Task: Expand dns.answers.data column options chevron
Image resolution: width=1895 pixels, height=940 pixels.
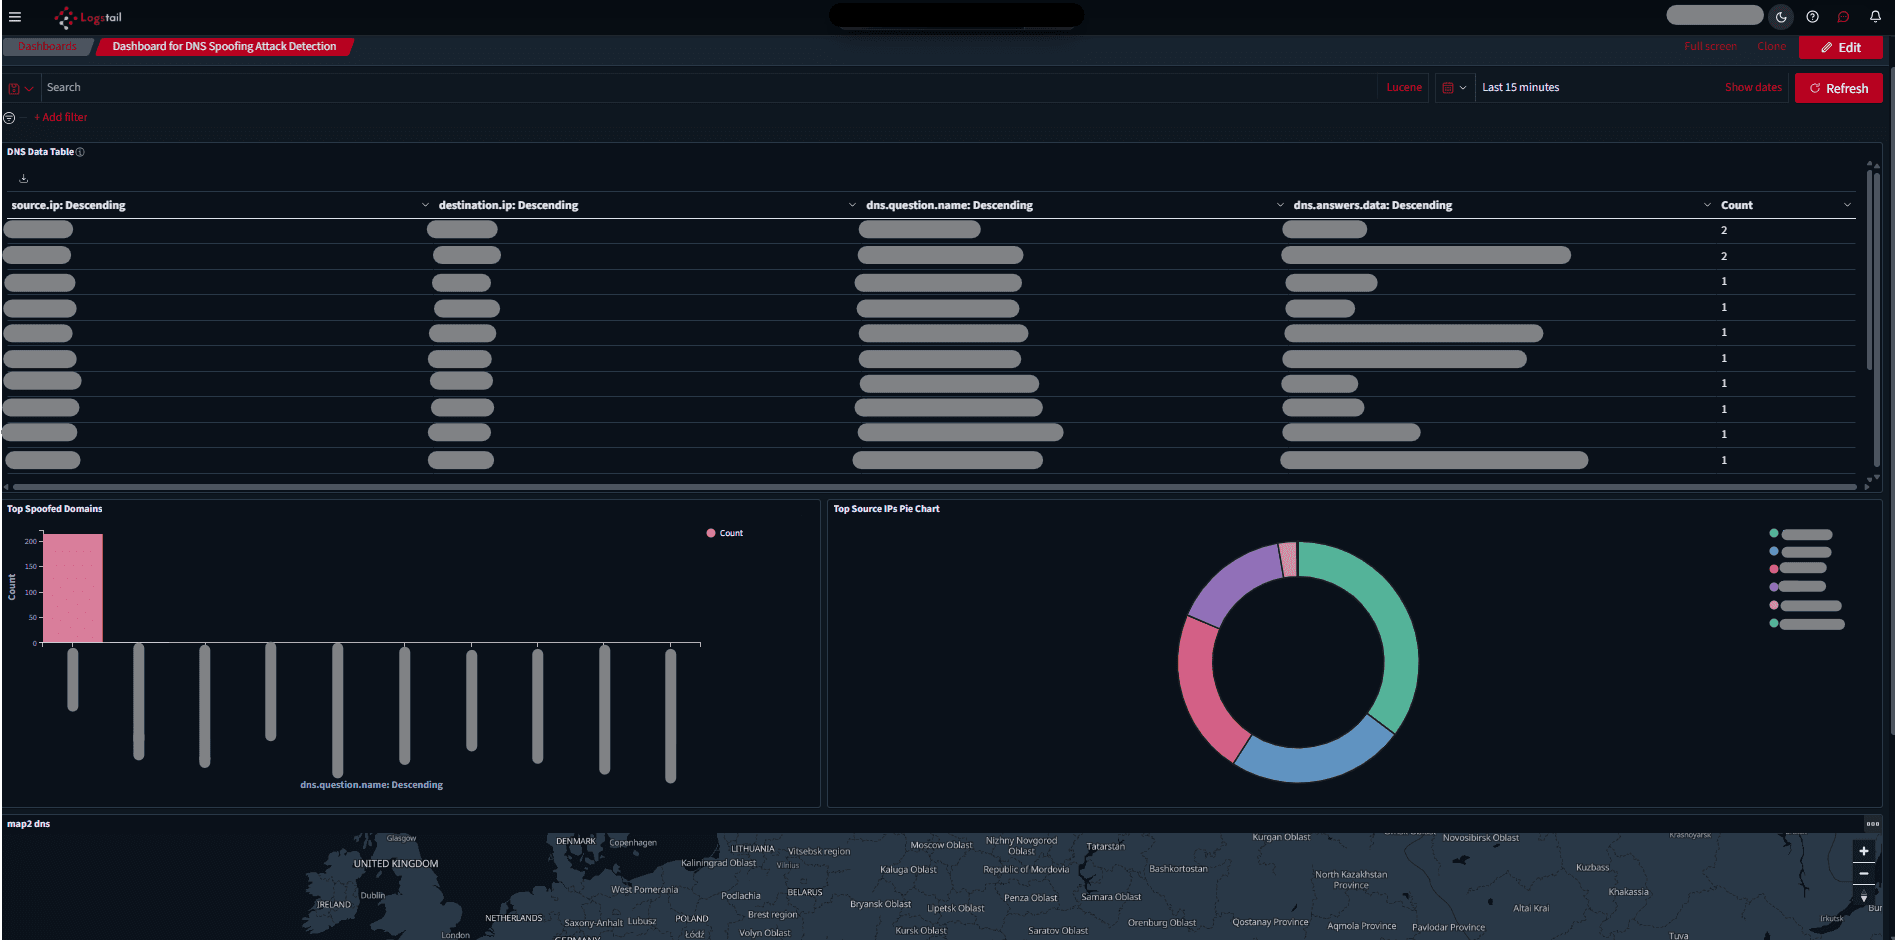Action: [1707, 205]
